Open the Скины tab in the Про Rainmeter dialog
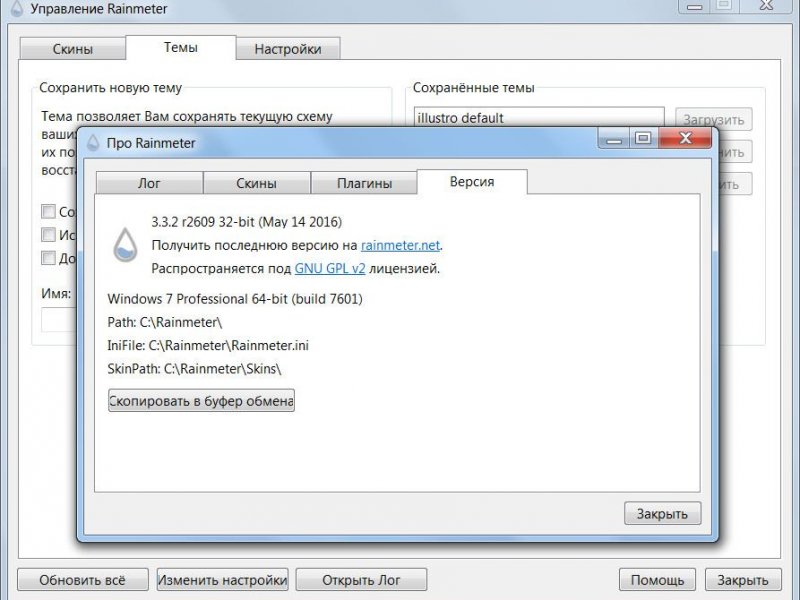 (257, 183)
